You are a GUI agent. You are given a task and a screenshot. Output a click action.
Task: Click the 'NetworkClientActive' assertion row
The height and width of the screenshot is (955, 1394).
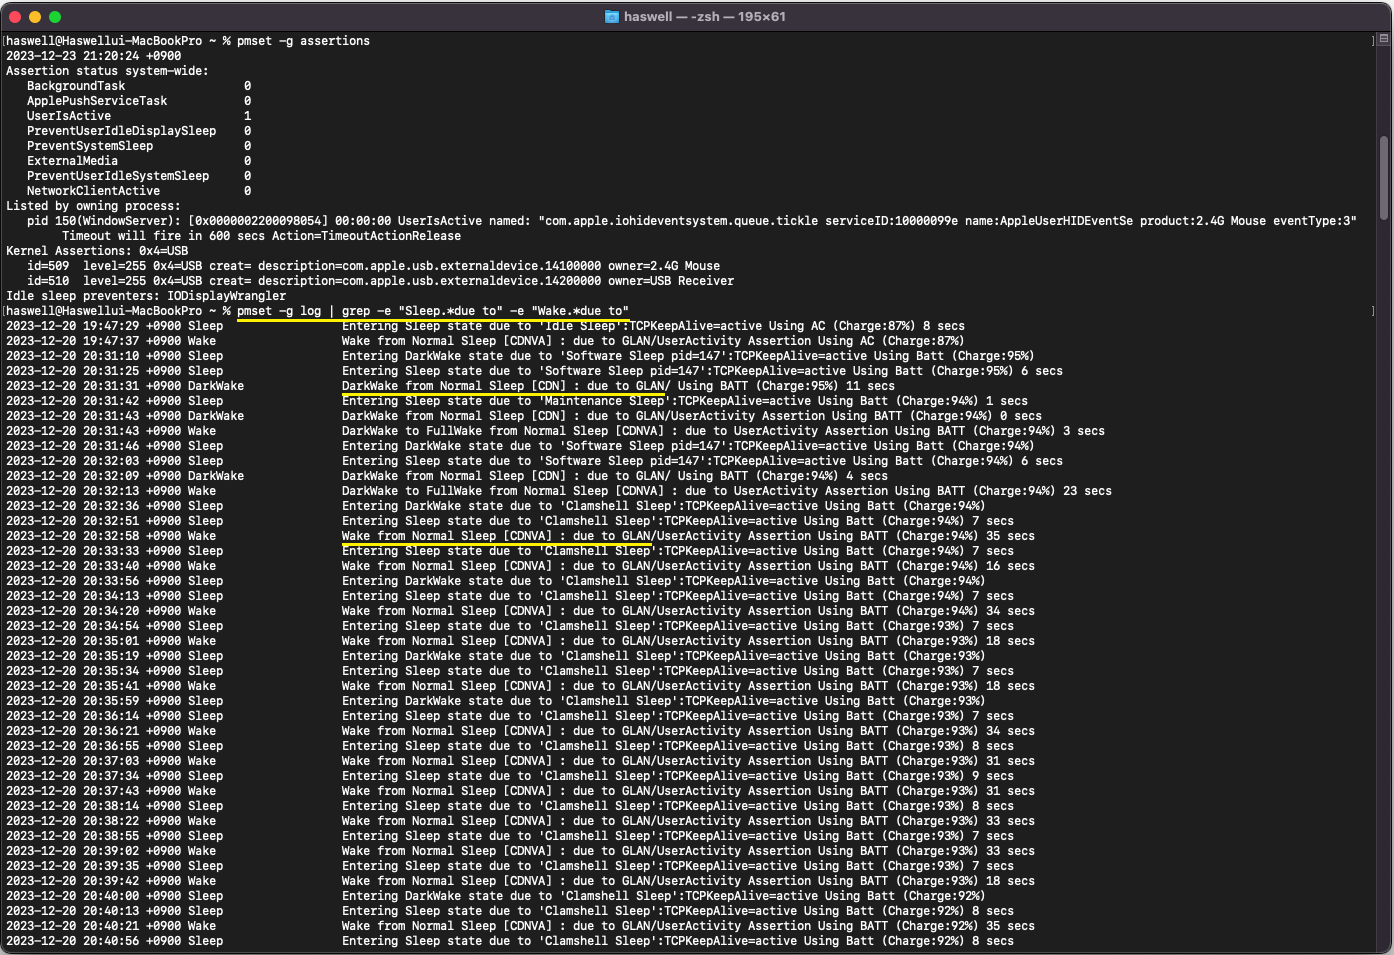(x=139, y=191)
